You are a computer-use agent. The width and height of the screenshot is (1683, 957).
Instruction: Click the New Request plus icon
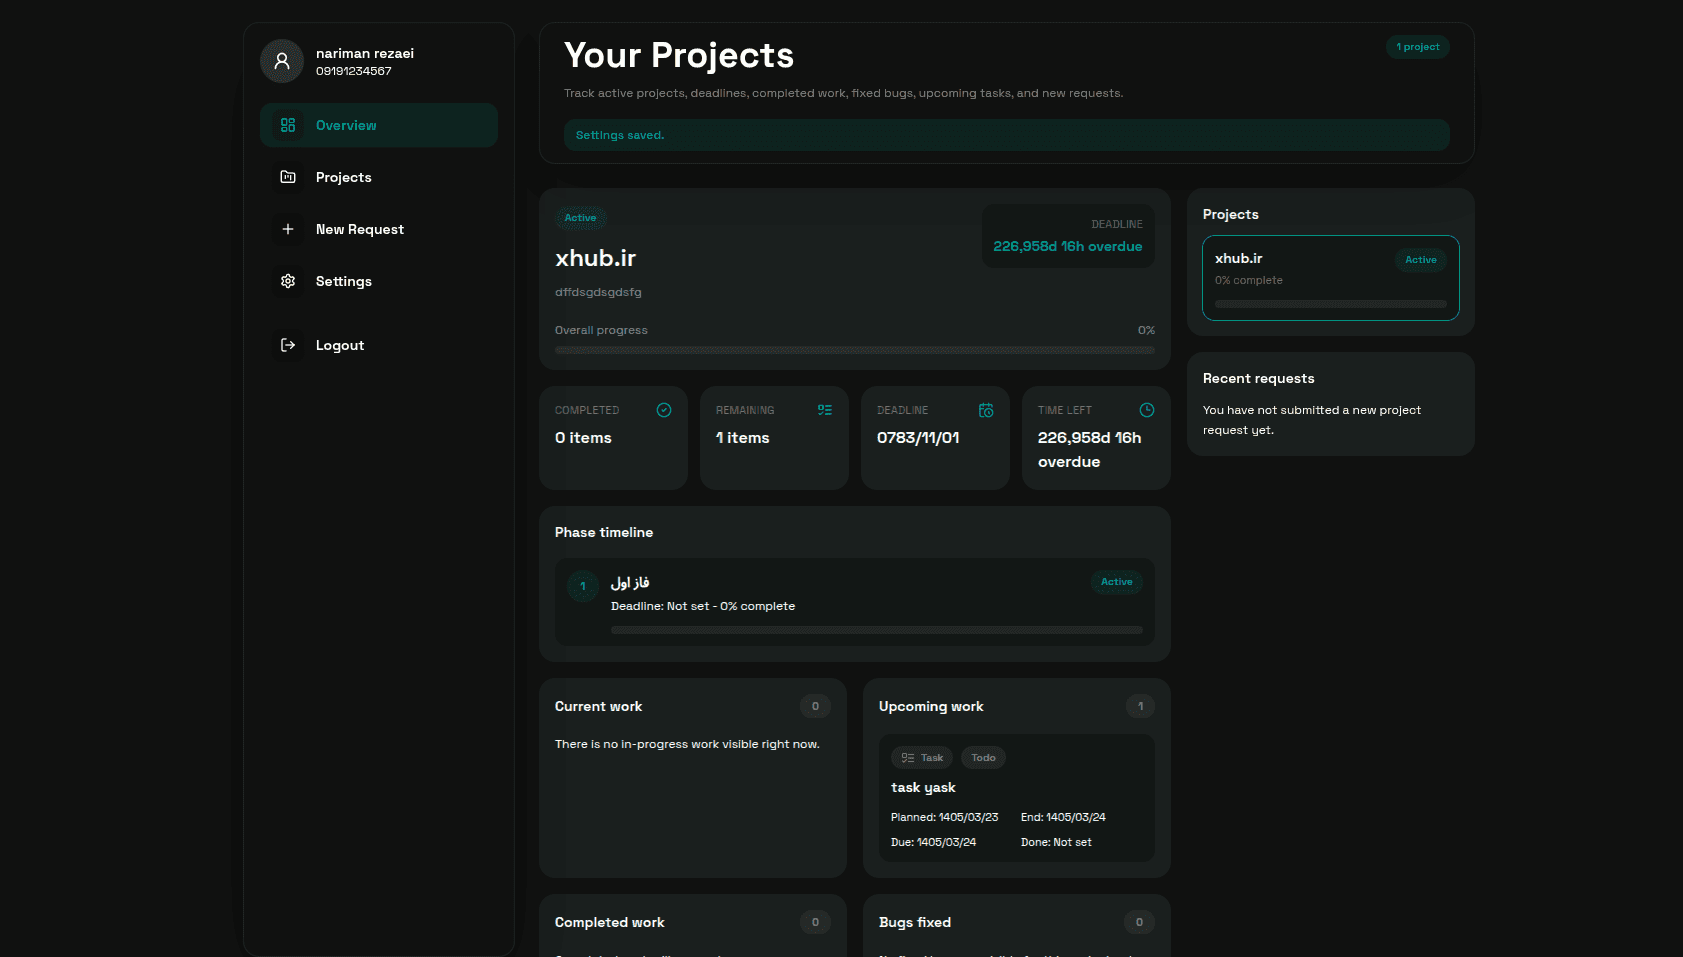coord(288,229)
